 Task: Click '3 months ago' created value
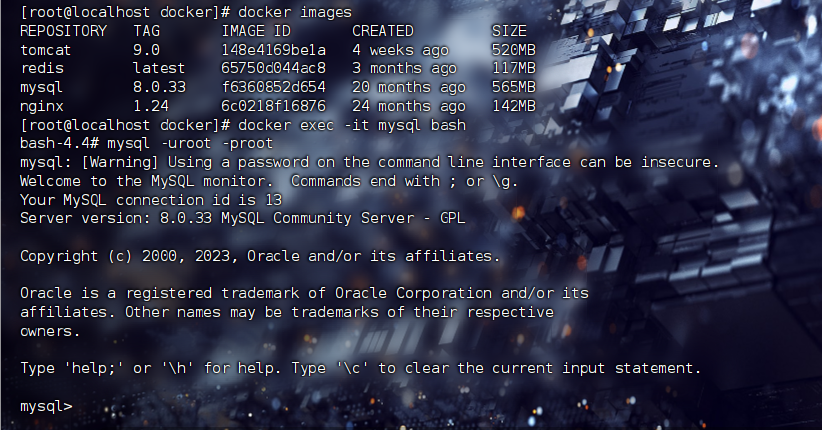pyautogui.click(x=405, y=69)
